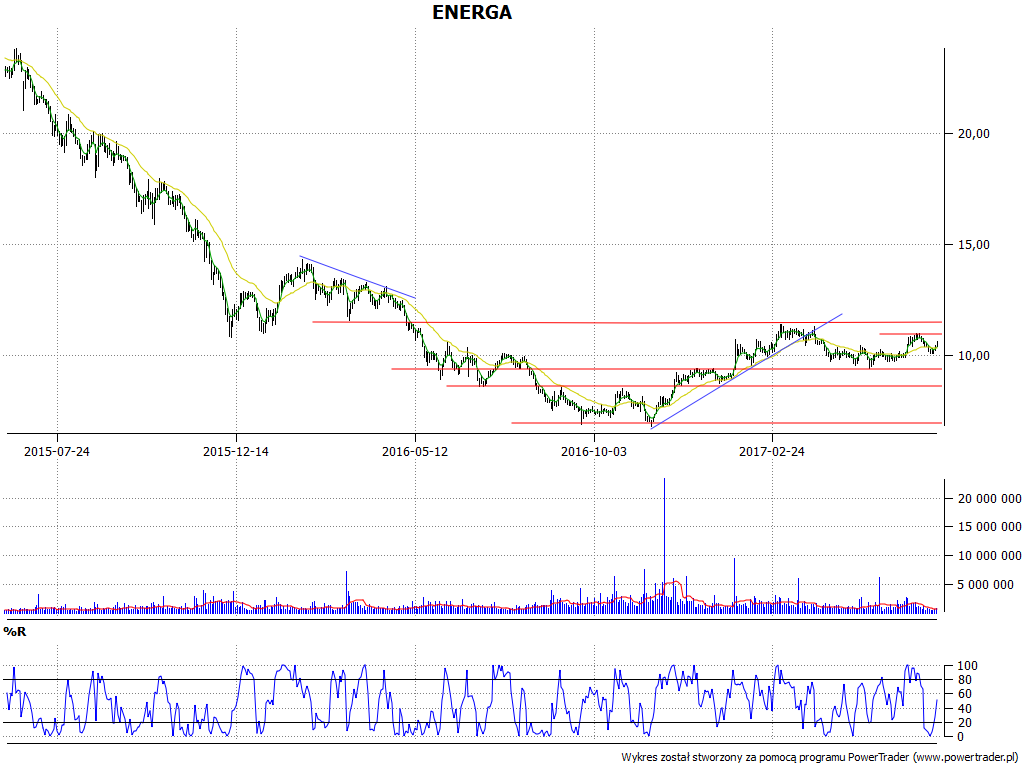Select the 2016-10-03 date label

(x=594, y=451)
